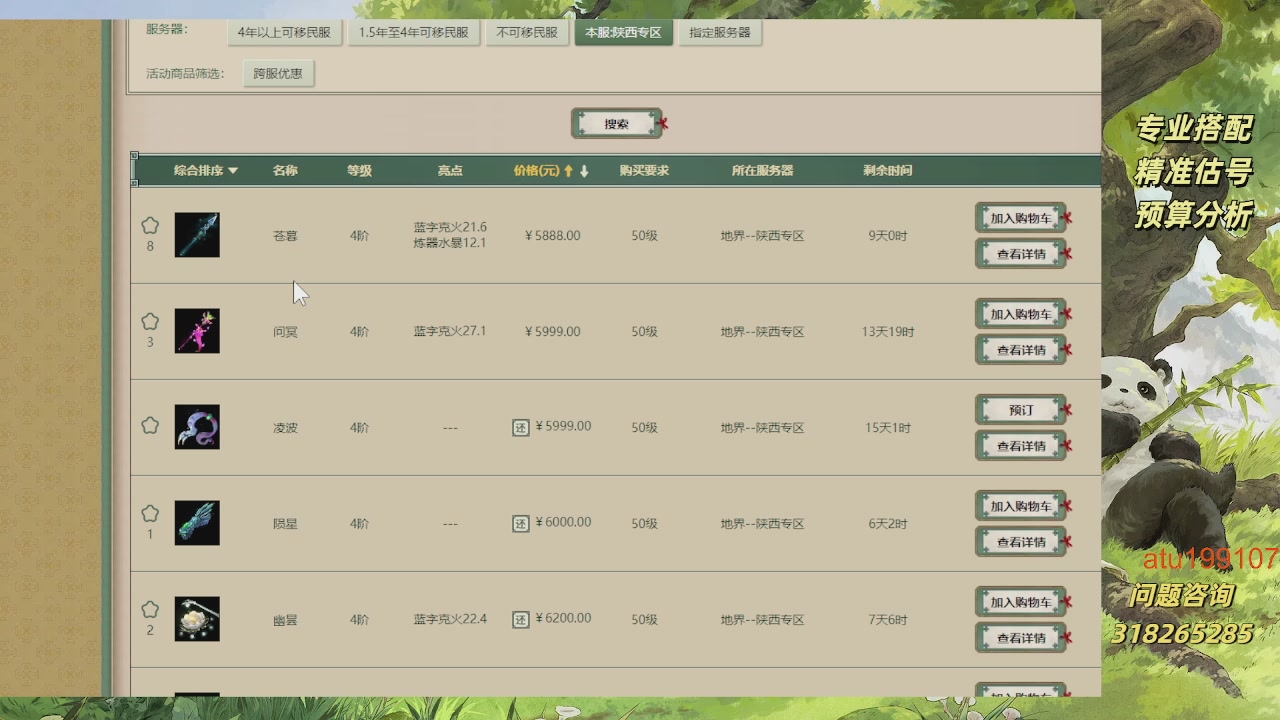
Task: Open the 综合排序 sort dropdown
Action: pos(206,171)
